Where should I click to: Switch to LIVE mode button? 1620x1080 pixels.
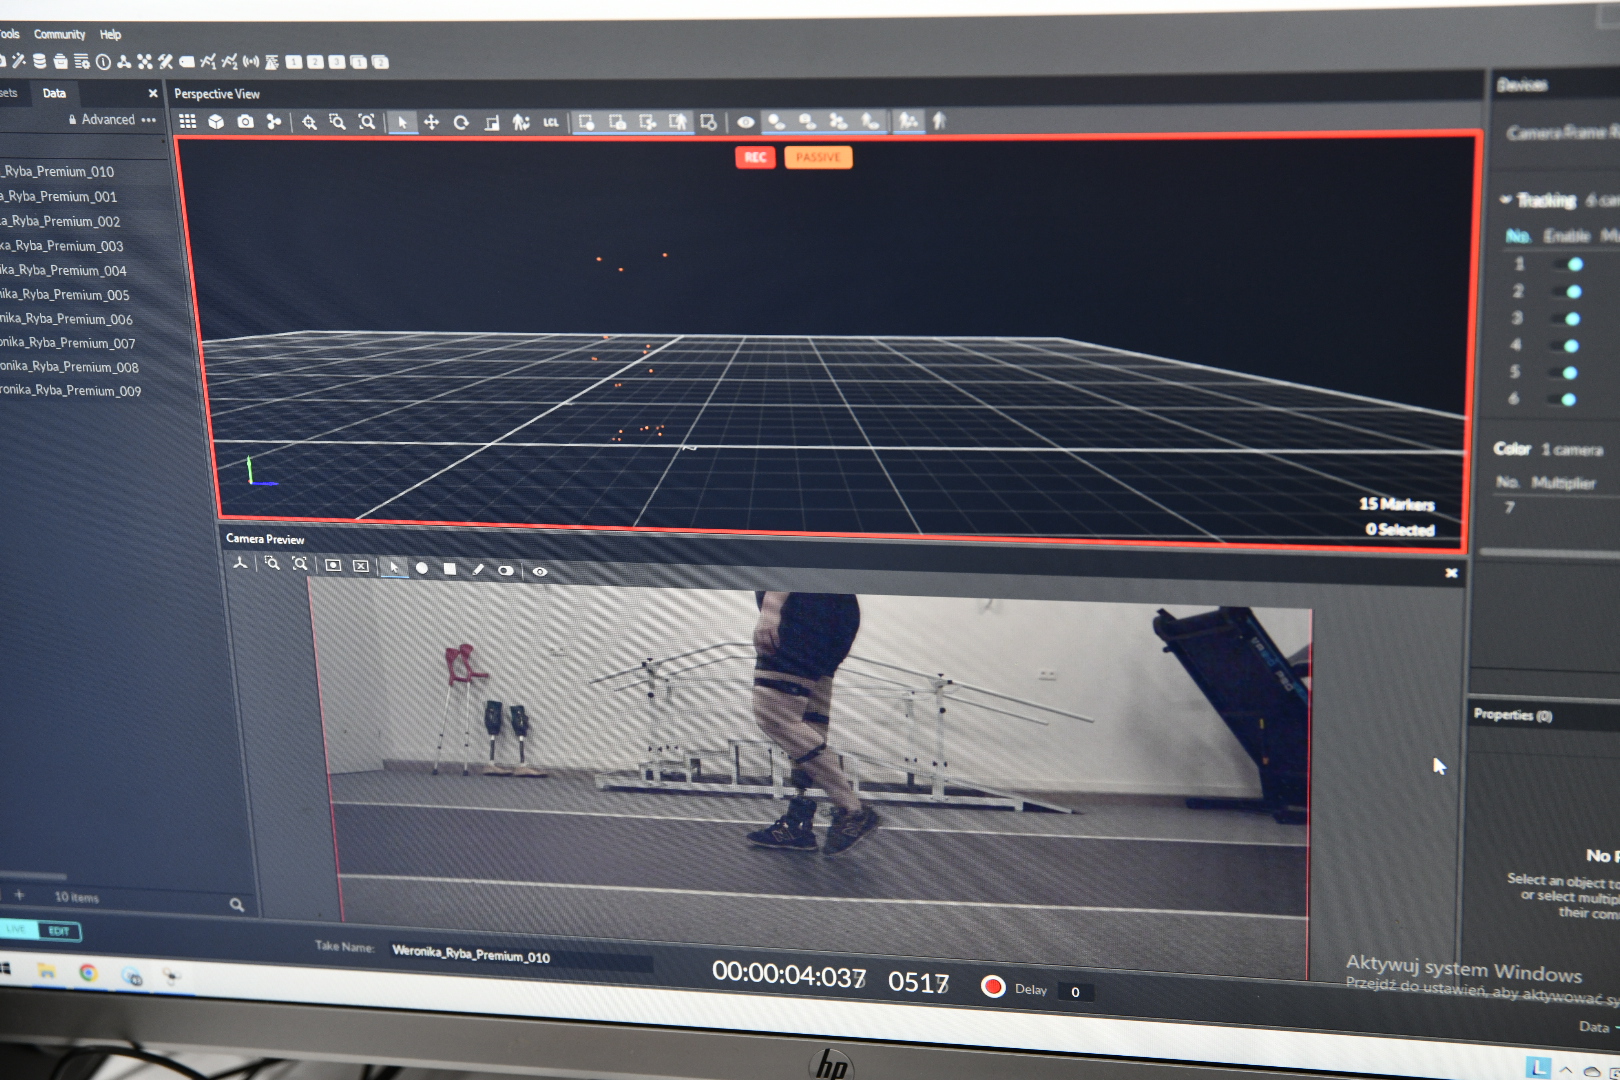point(17,929)
